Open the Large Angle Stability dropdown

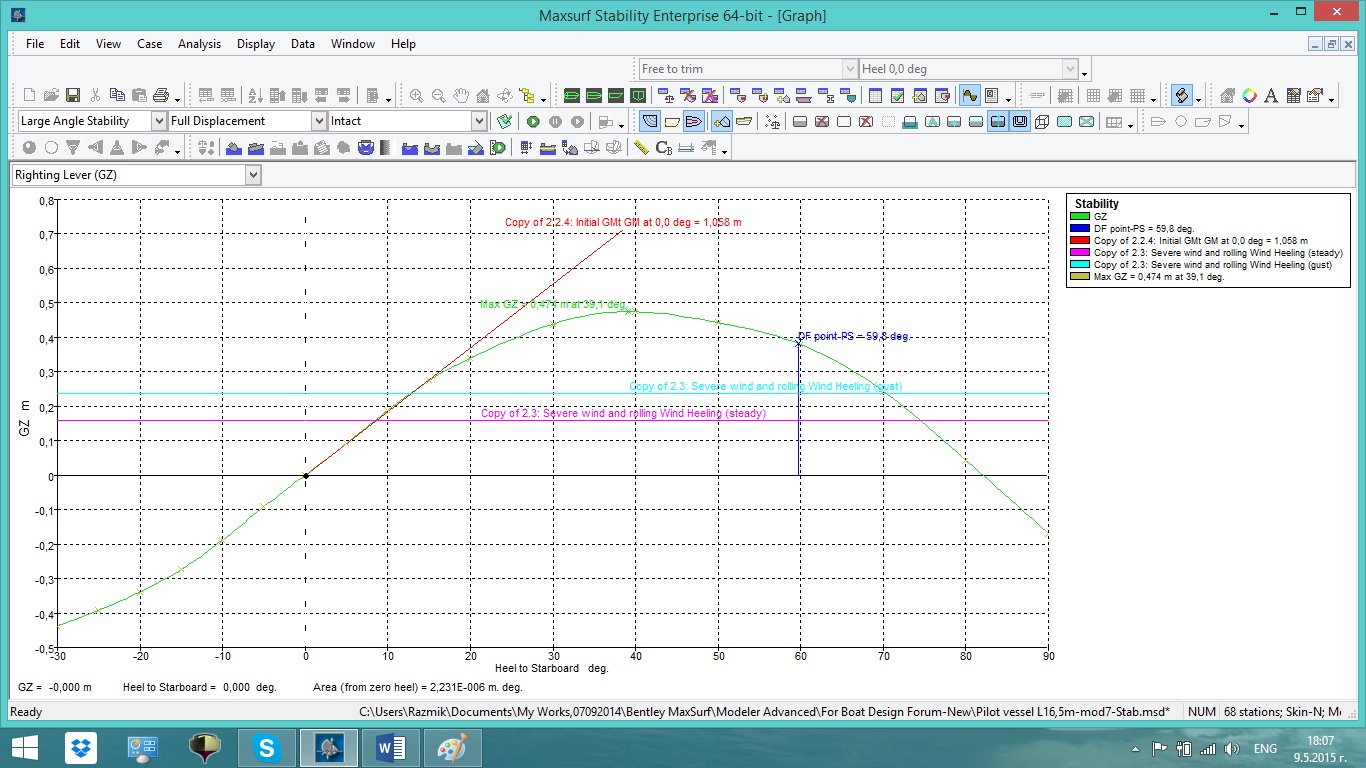pyautogui.click(x=159, y=121)
